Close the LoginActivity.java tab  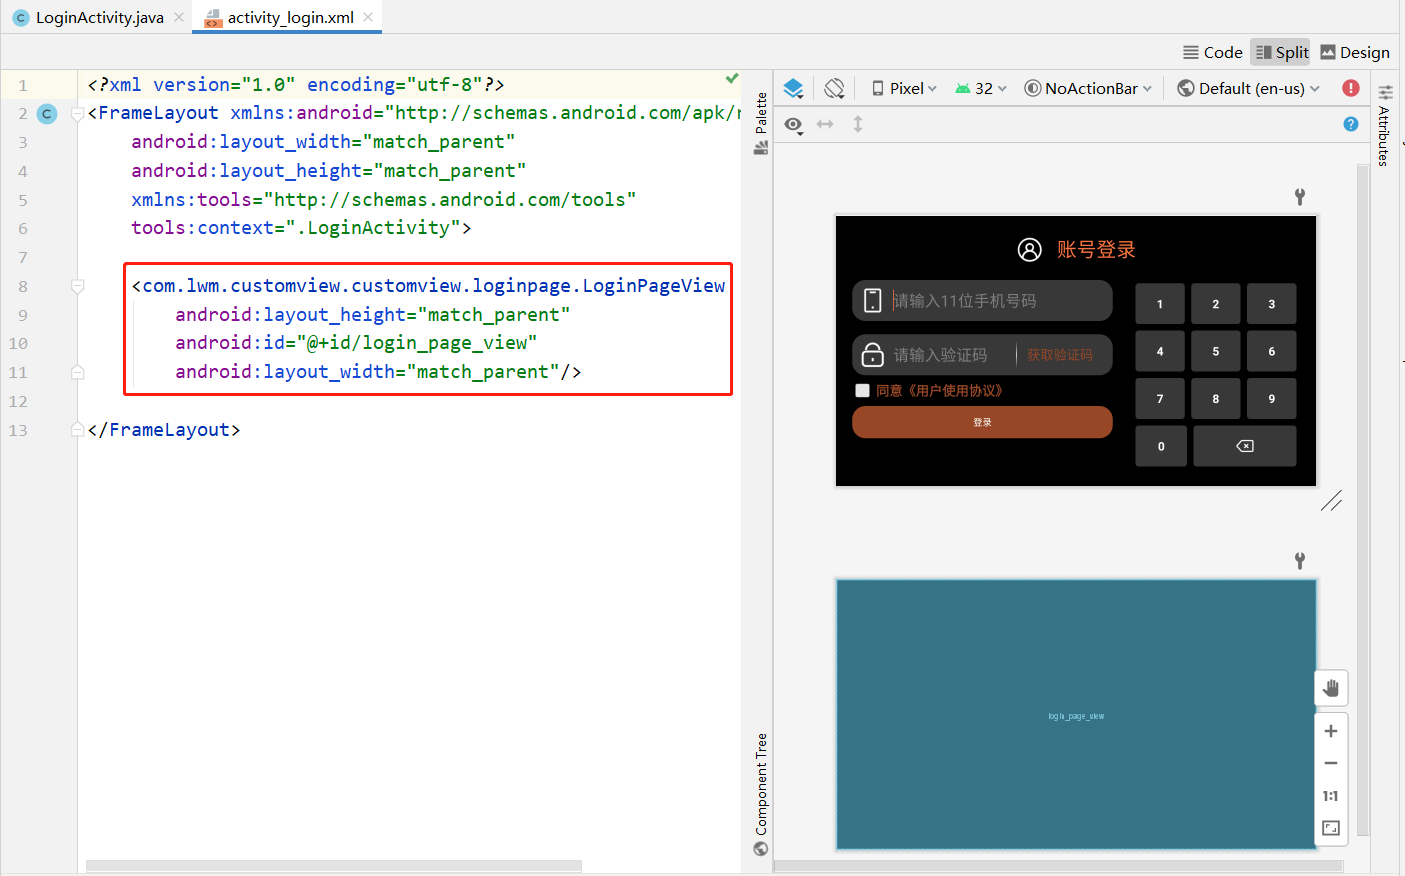[x=179, y=17]
